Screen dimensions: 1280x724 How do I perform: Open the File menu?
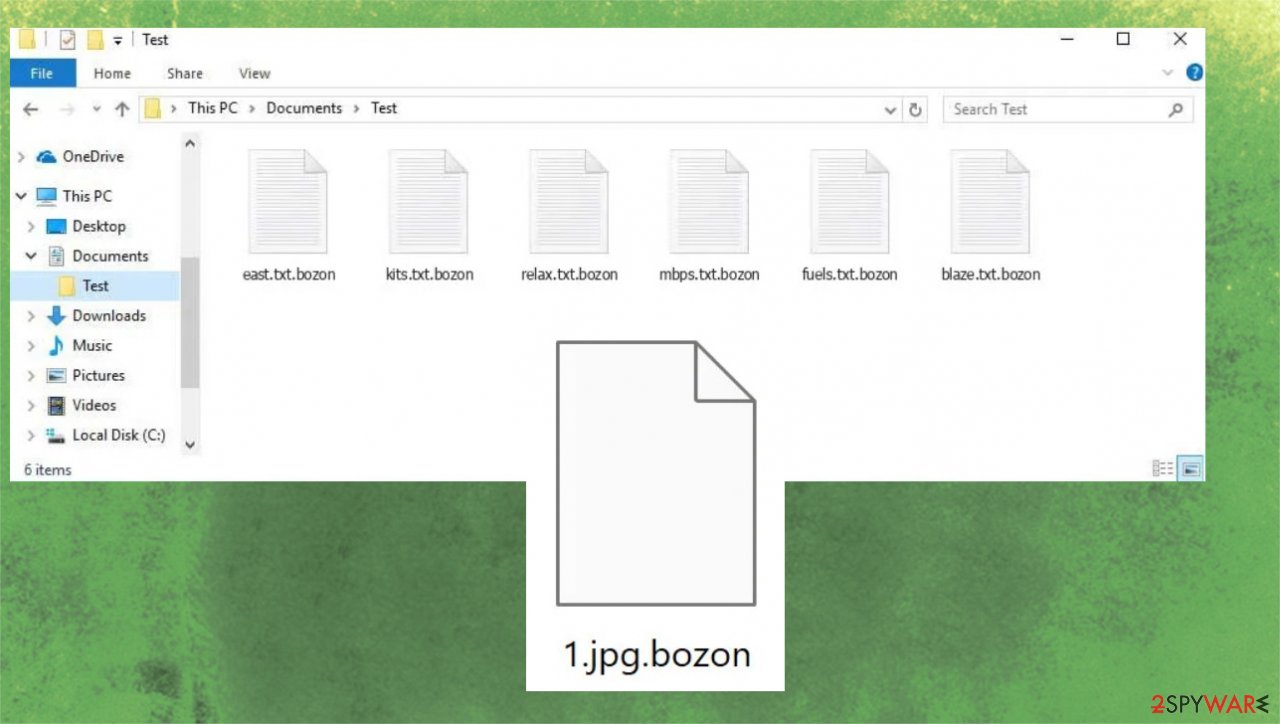[x=42, y=73]
